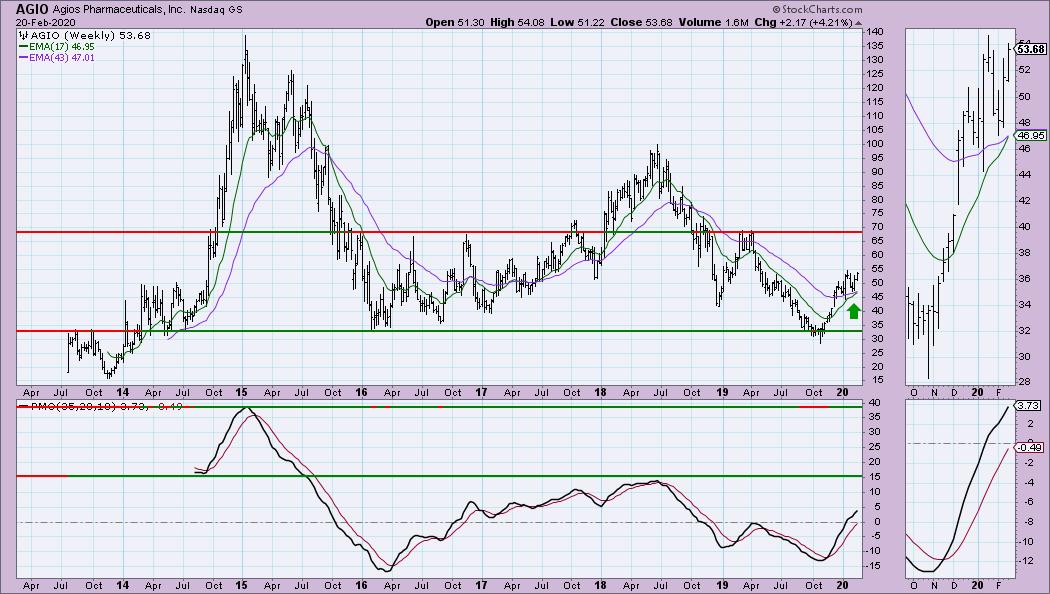This screenshot has height=594, width=1050.
Task: Click the lower support line near 33
Action: click(439, 331)
